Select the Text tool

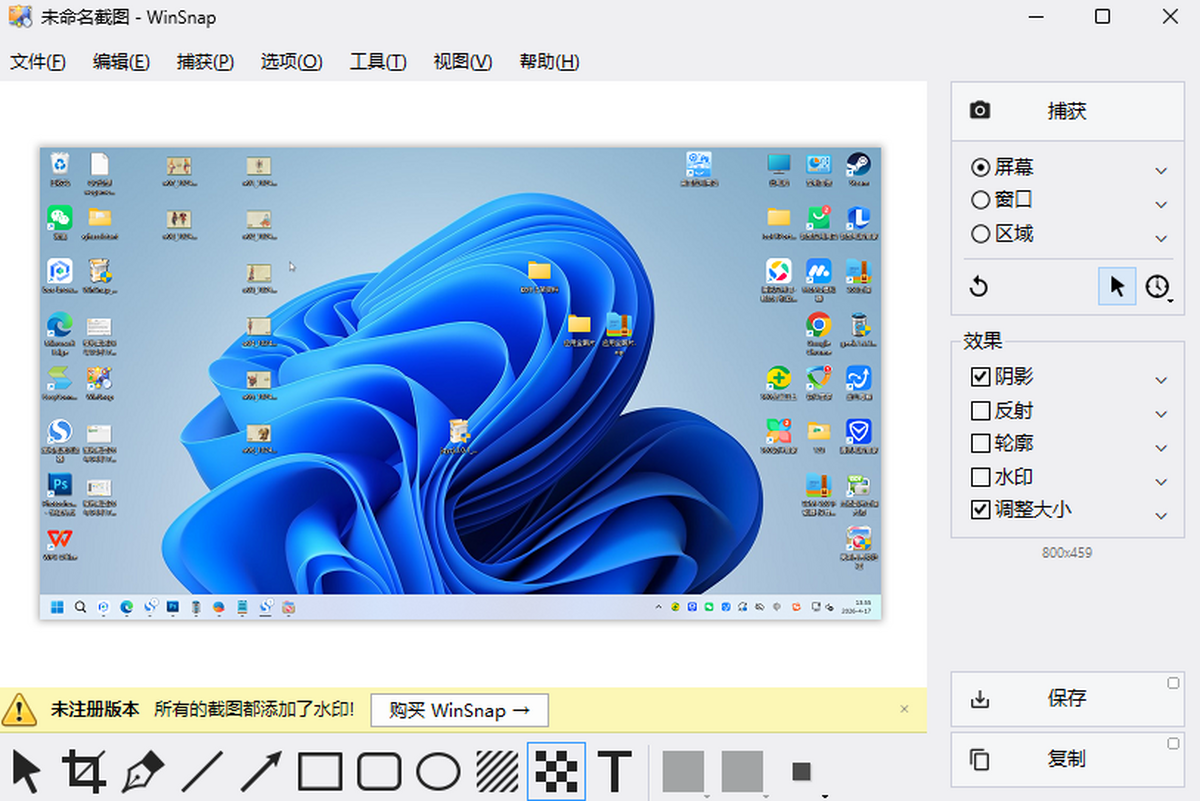[x=615, y=772]
